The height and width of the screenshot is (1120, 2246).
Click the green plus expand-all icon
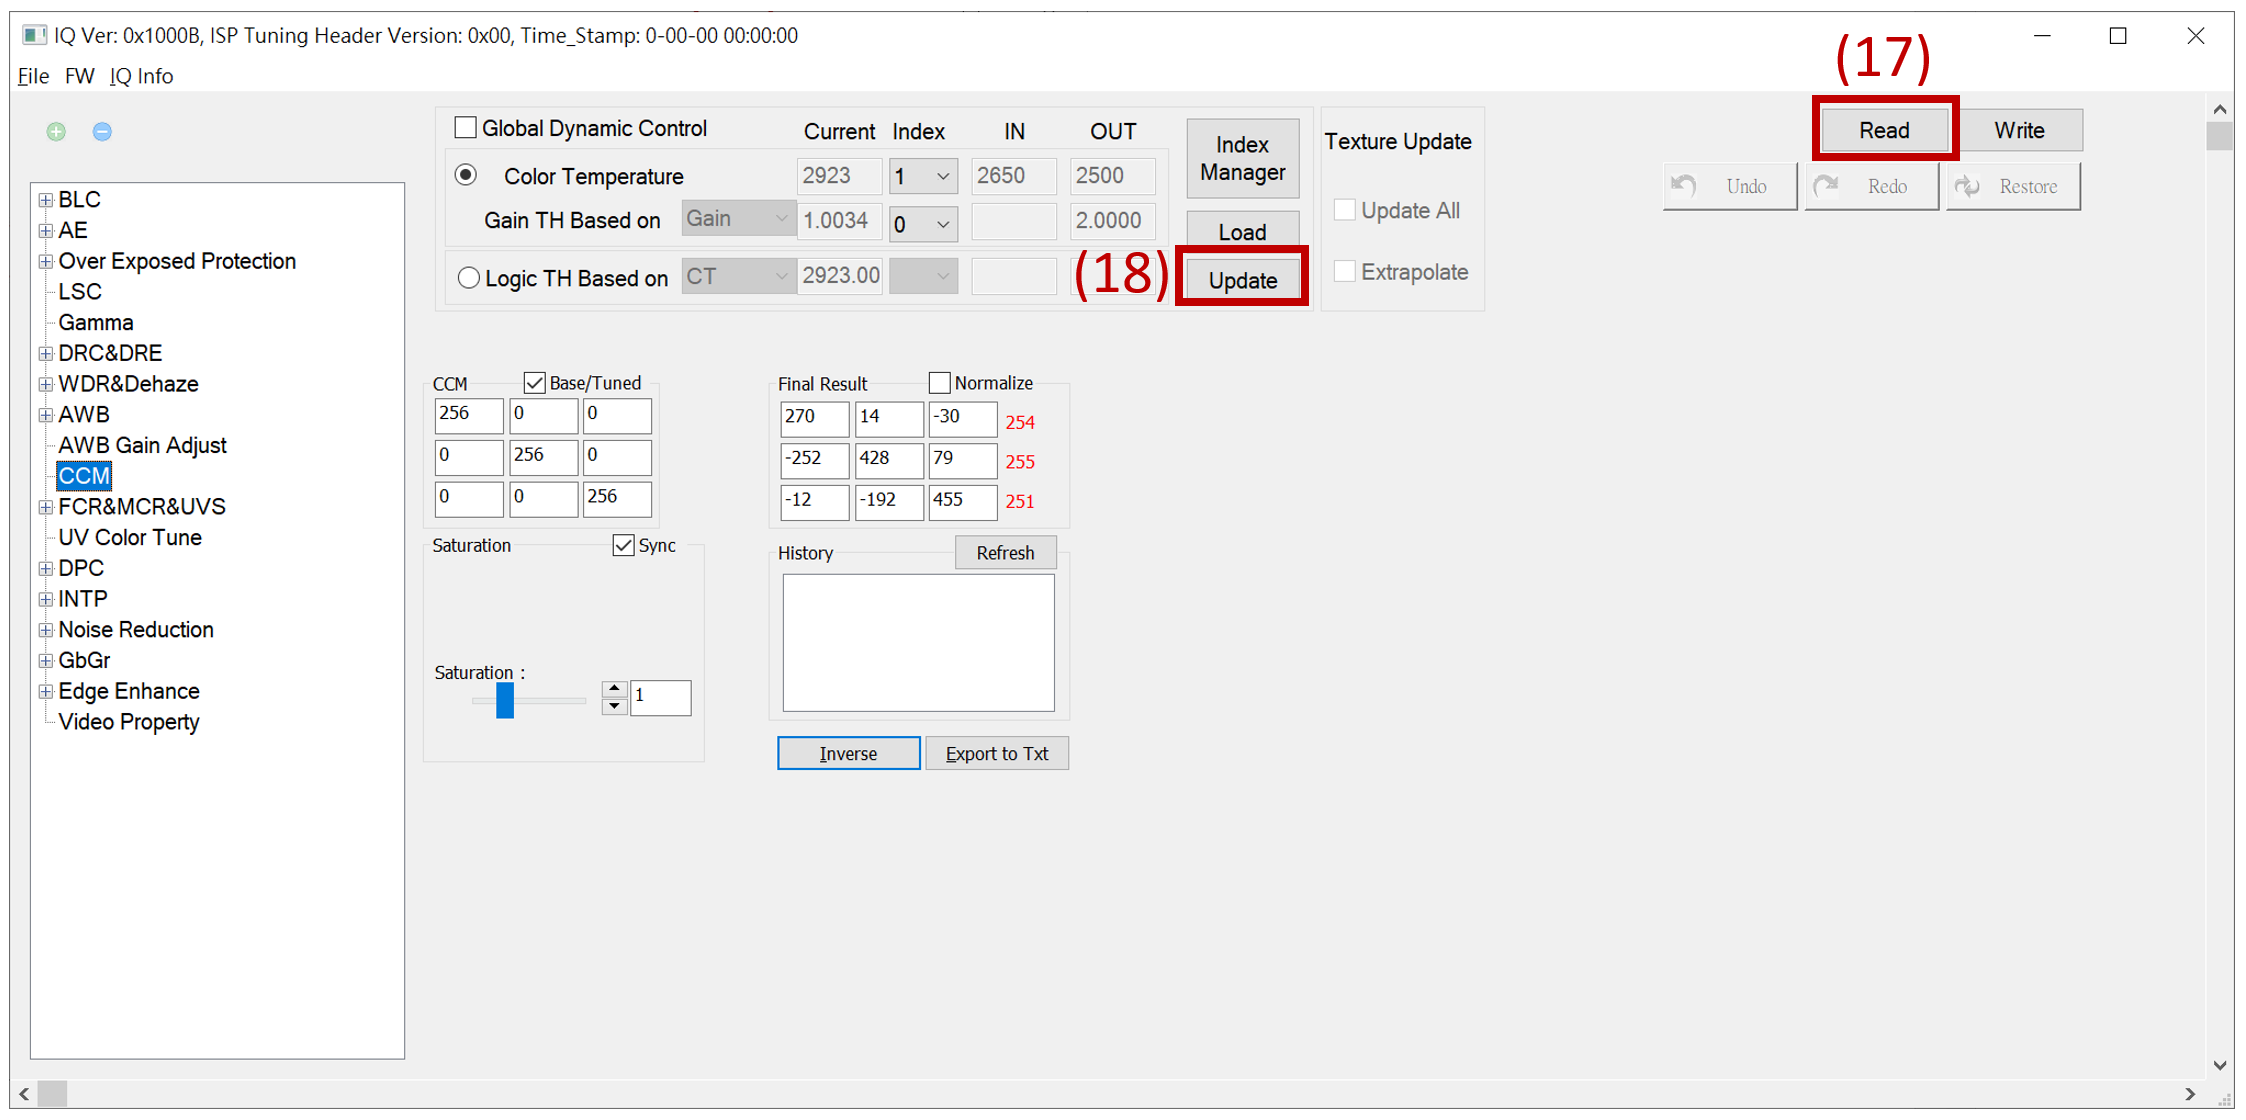pyautogui.click(x=56, y=131)
